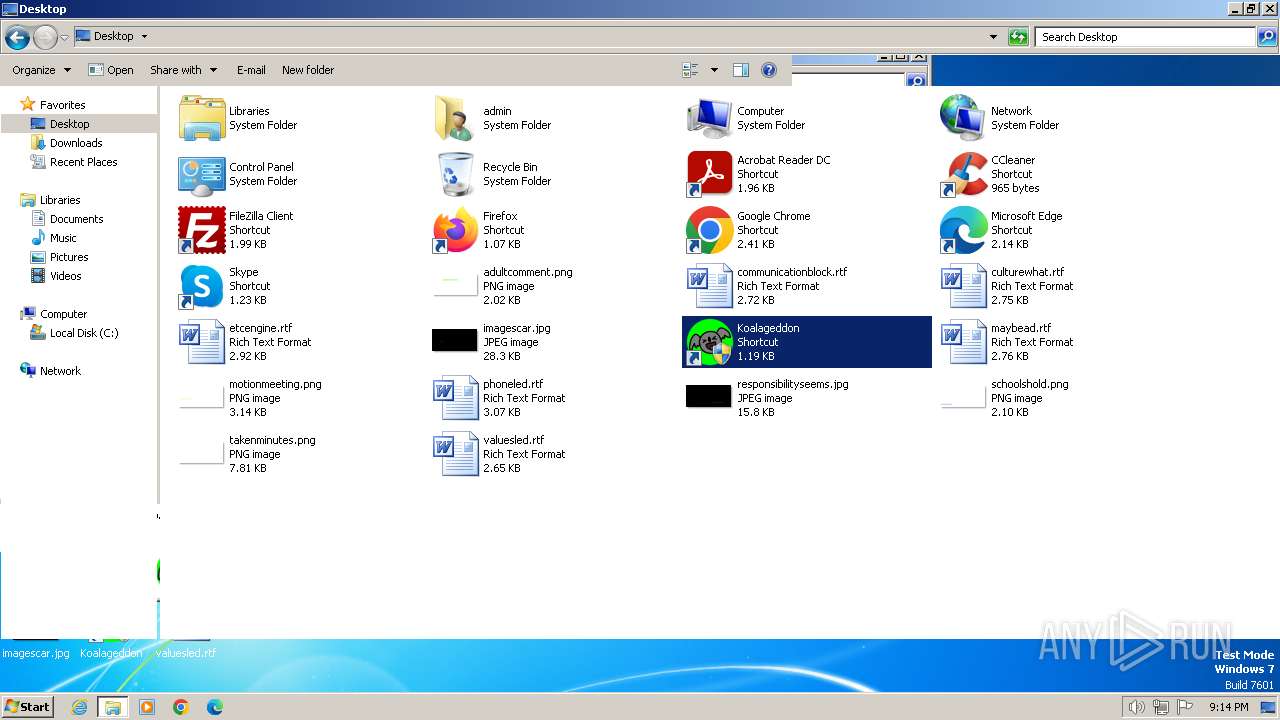Select the Computer system folder icon

pyautogui.click(x=710, y=118)
